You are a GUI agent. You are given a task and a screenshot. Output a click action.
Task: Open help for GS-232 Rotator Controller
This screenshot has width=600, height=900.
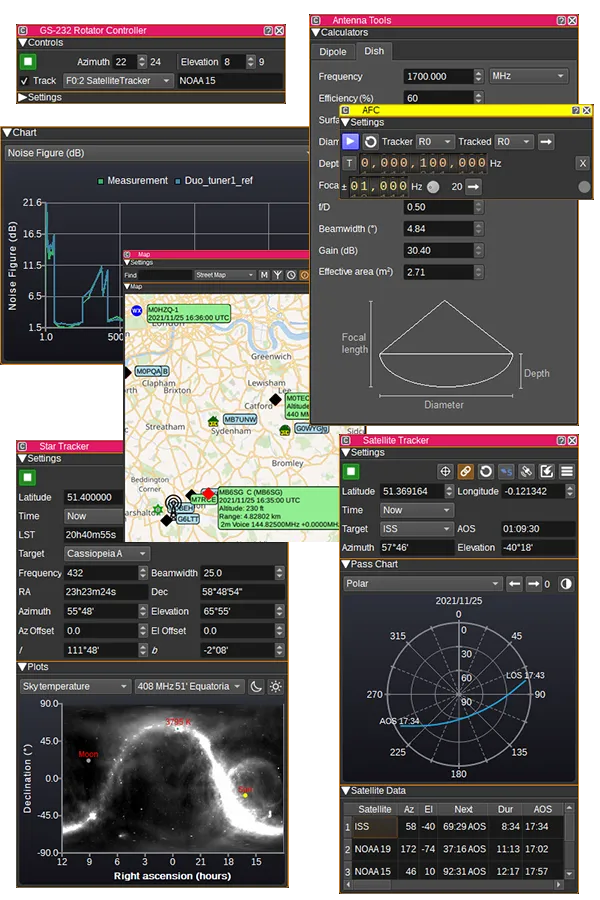[x=268, y=30]
